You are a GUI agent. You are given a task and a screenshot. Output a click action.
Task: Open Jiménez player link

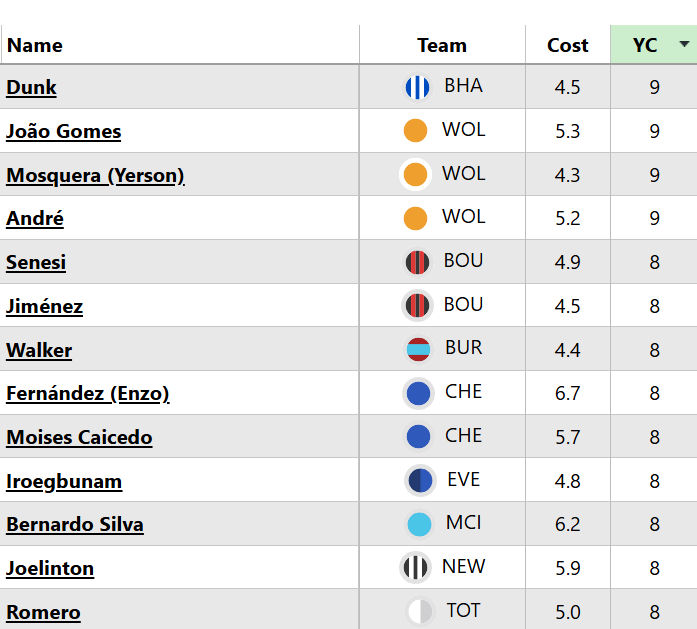coord(44,306)
